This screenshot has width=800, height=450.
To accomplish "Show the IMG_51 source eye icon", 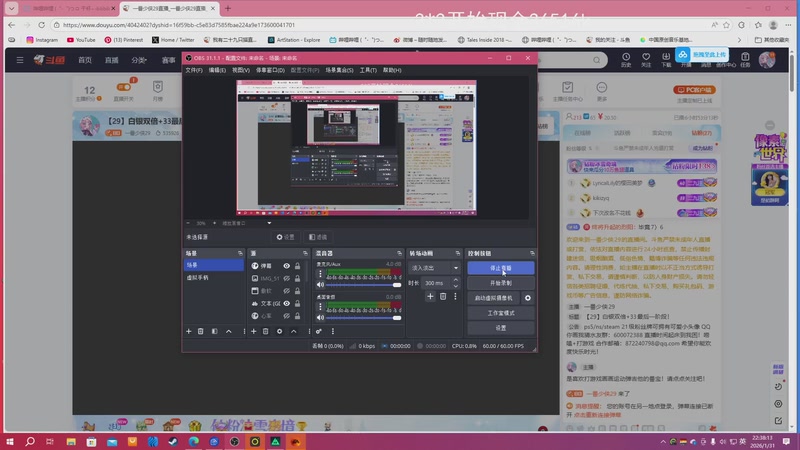I will pyautogui.click(x=287, y=279).
